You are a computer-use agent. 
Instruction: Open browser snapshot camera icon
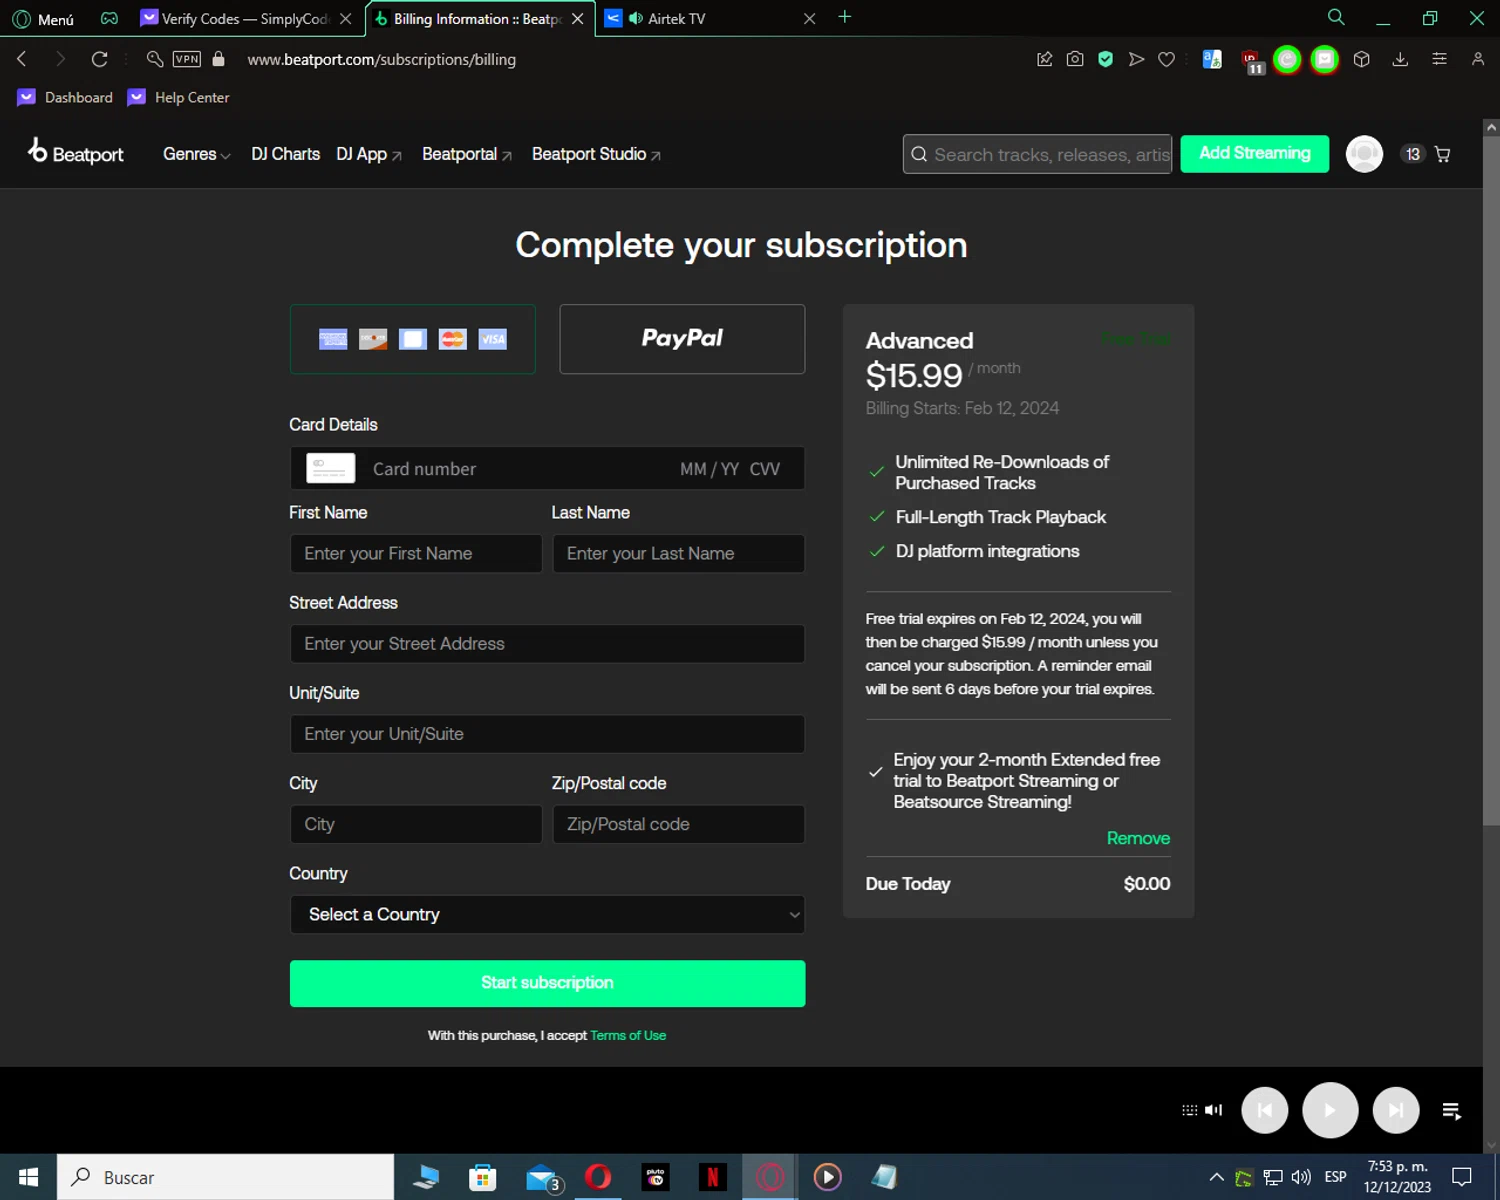(1075, 59)
